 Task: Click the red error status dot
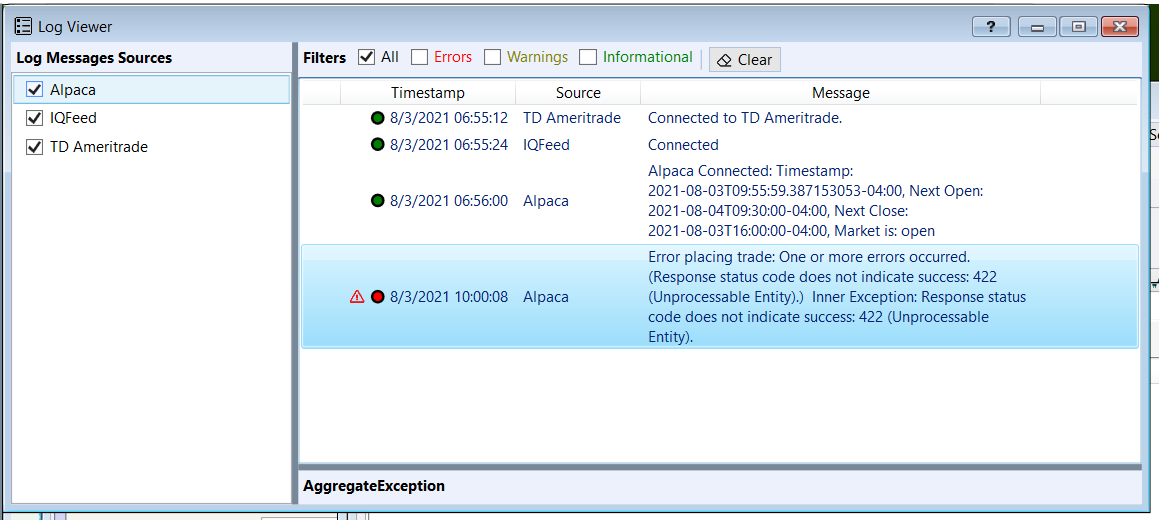378,297
